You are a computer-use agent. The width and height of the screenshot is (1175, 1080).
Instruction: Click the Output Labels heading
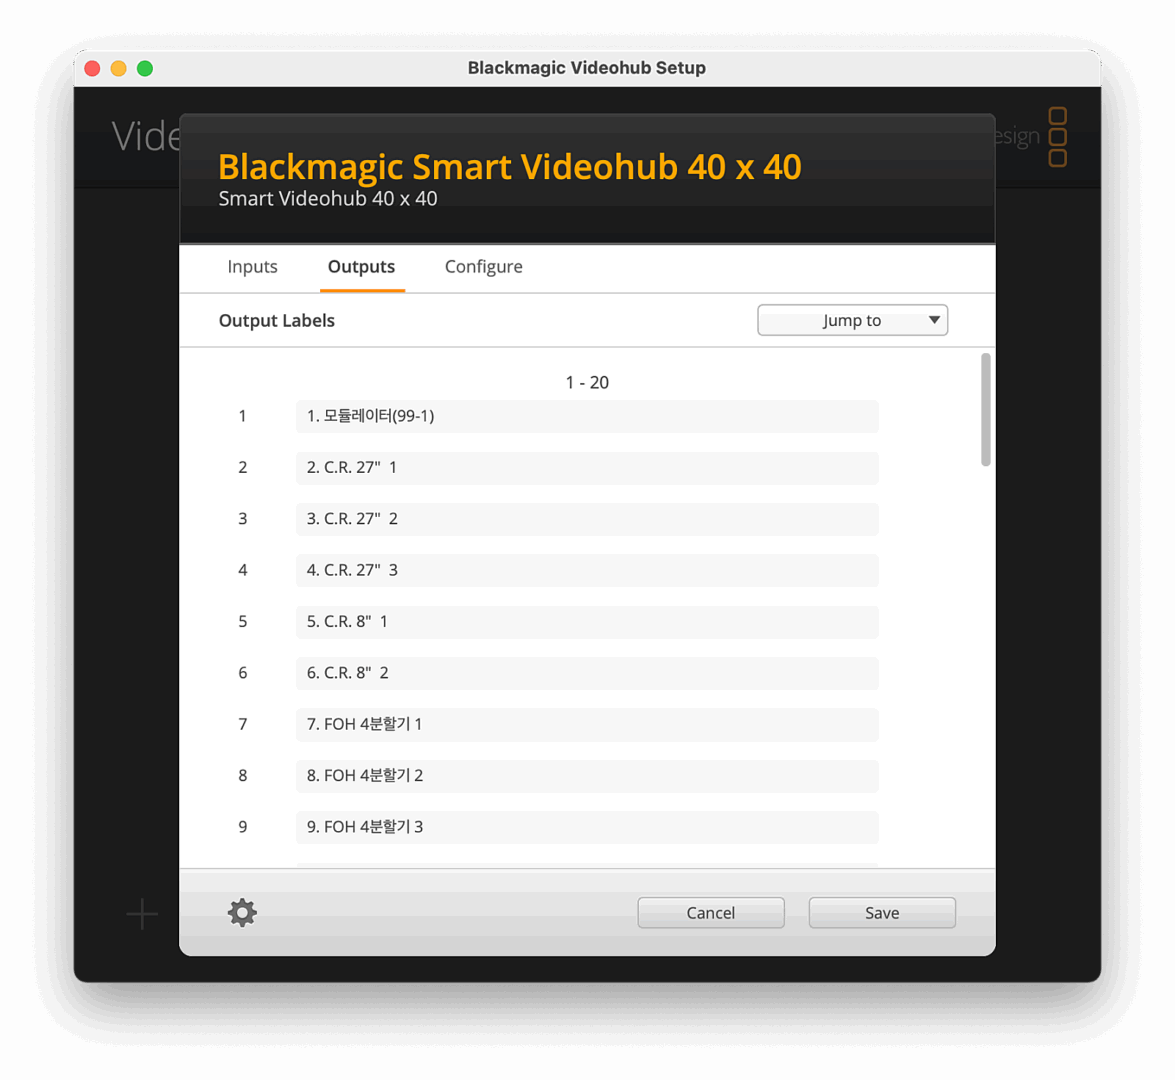pyautogui.click(x=277, y=320)
